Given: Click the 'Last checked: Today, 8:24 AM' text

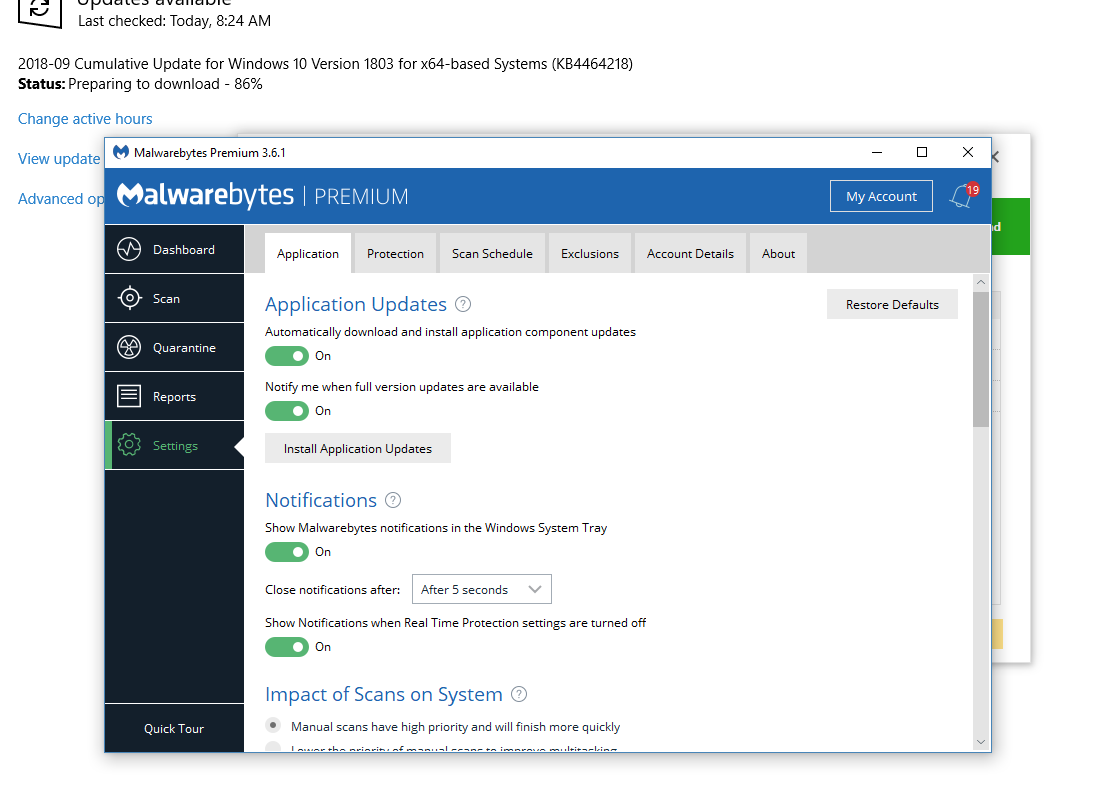Looking at the screenshot, I should (x=174, y=21).
